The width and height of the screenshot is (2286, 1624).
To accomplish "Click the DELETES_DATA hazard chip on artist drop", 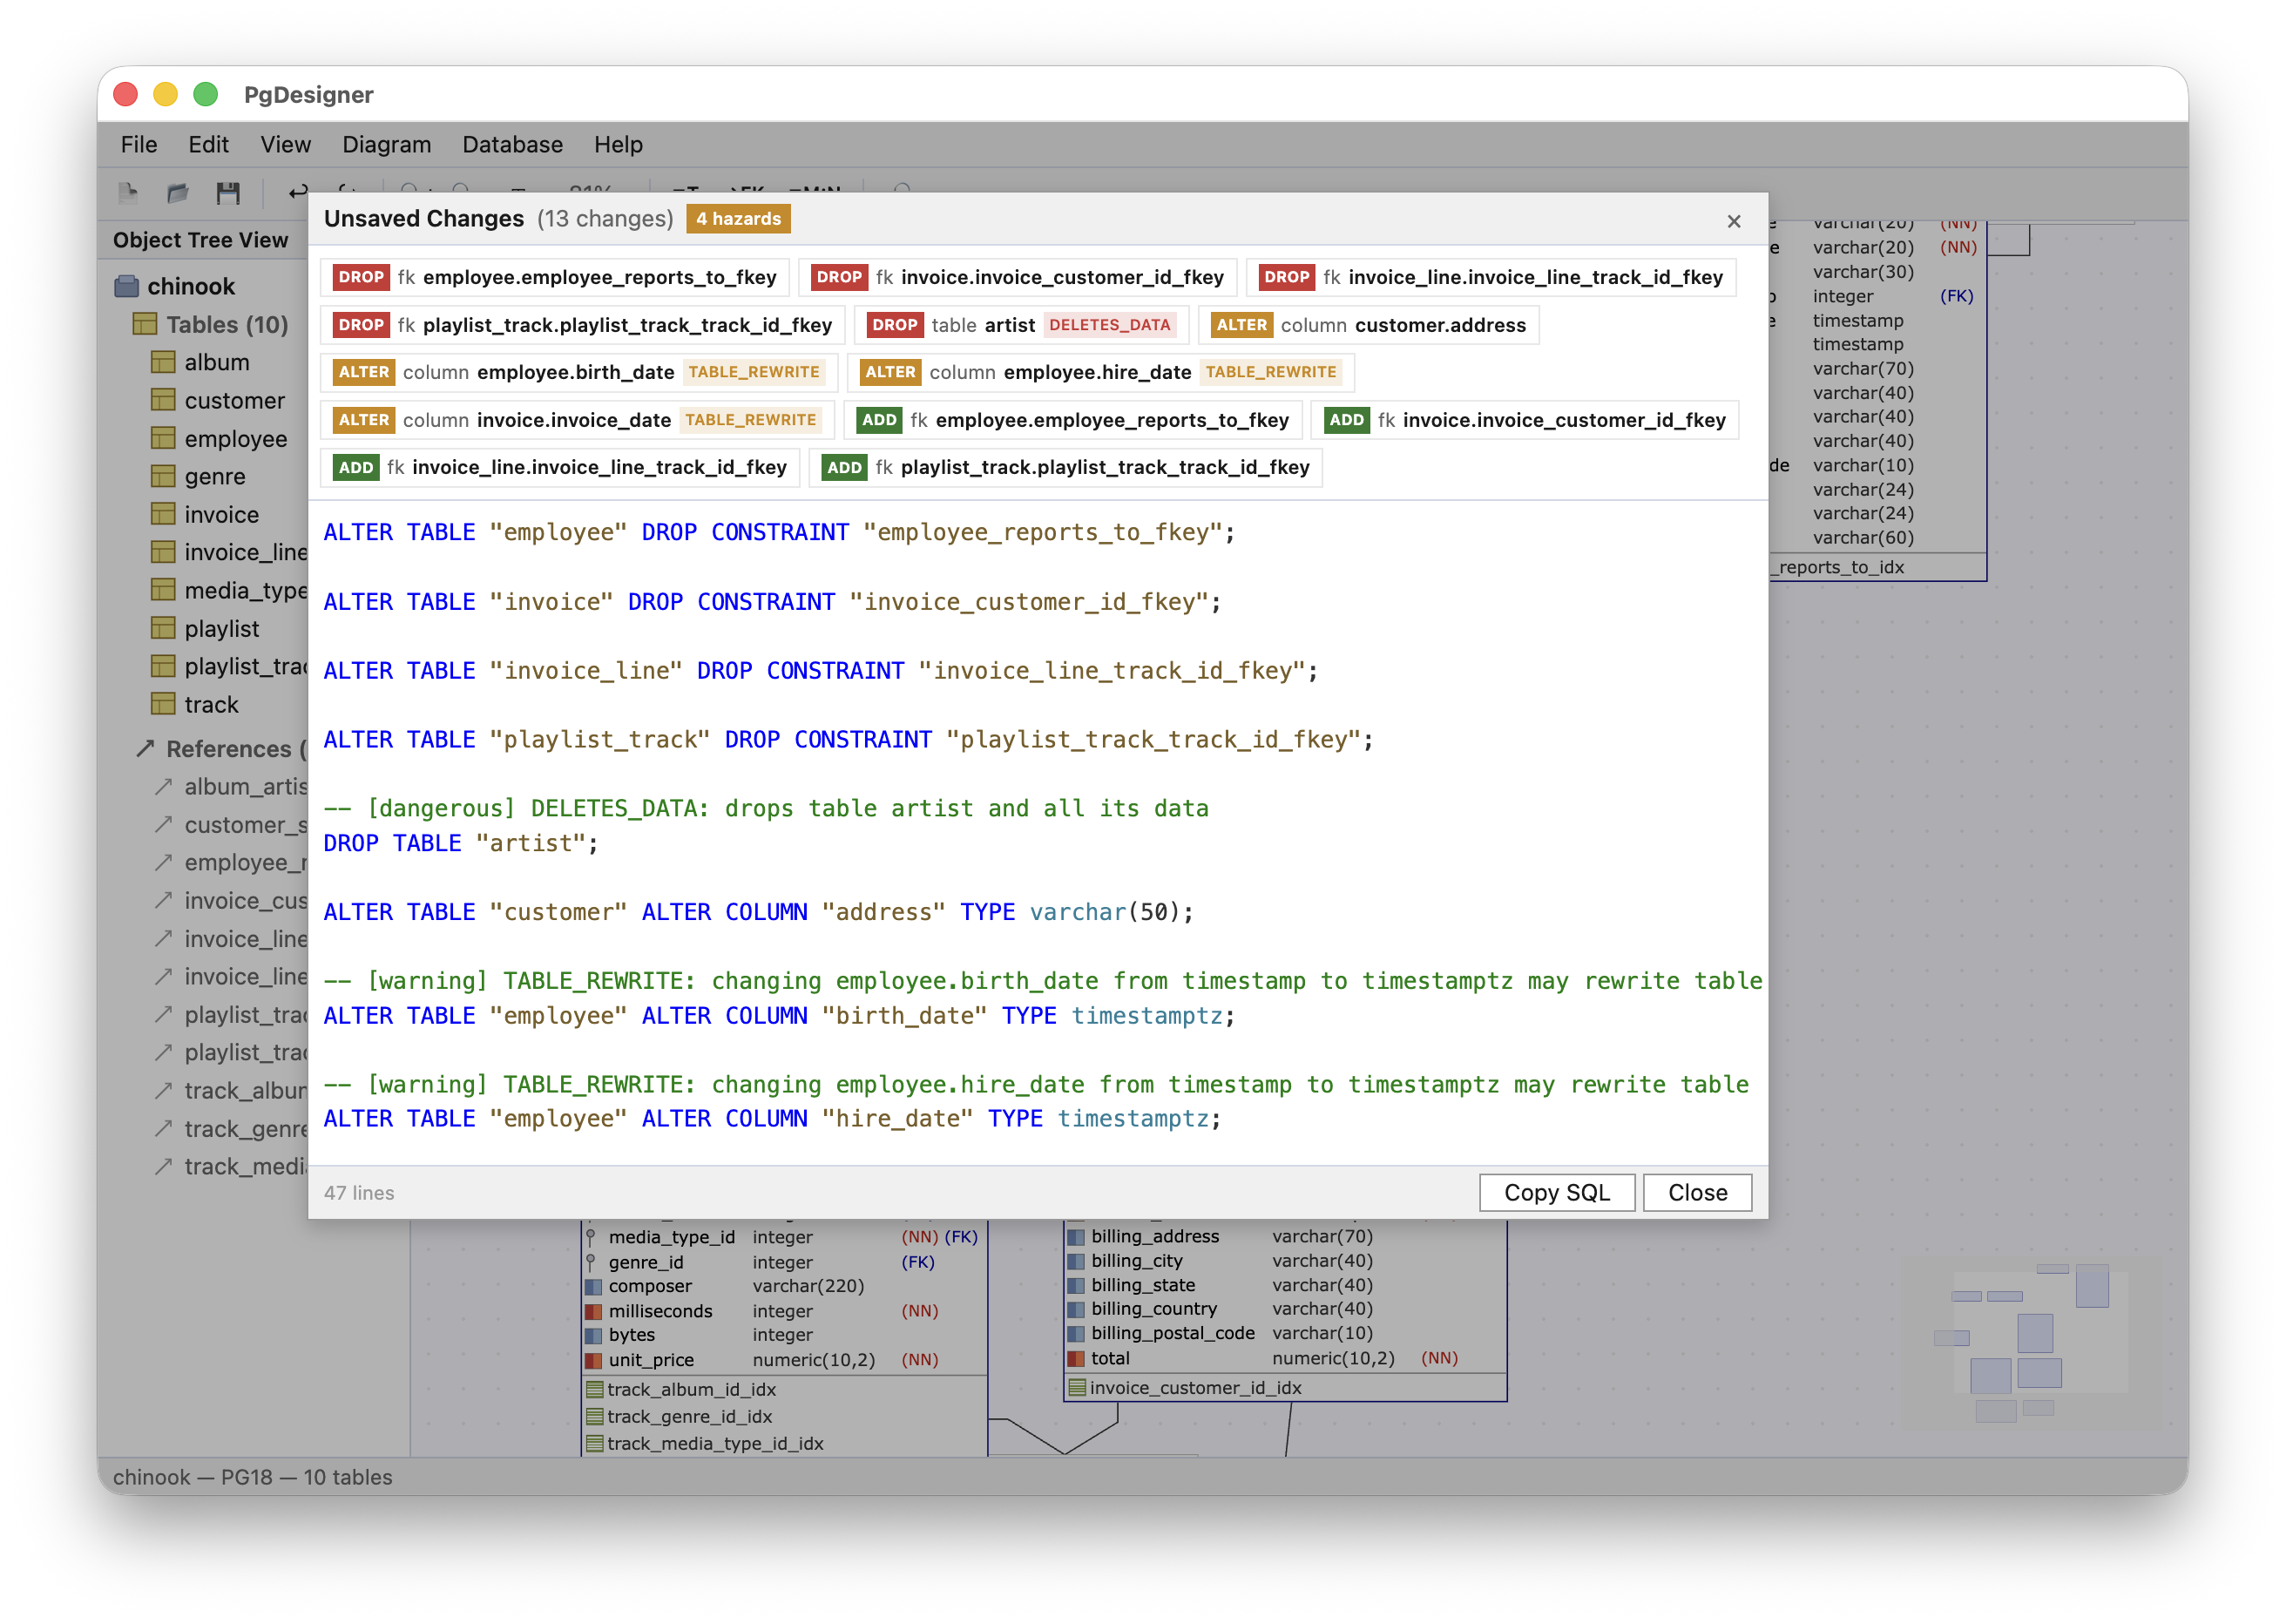I will (1110, 325).
